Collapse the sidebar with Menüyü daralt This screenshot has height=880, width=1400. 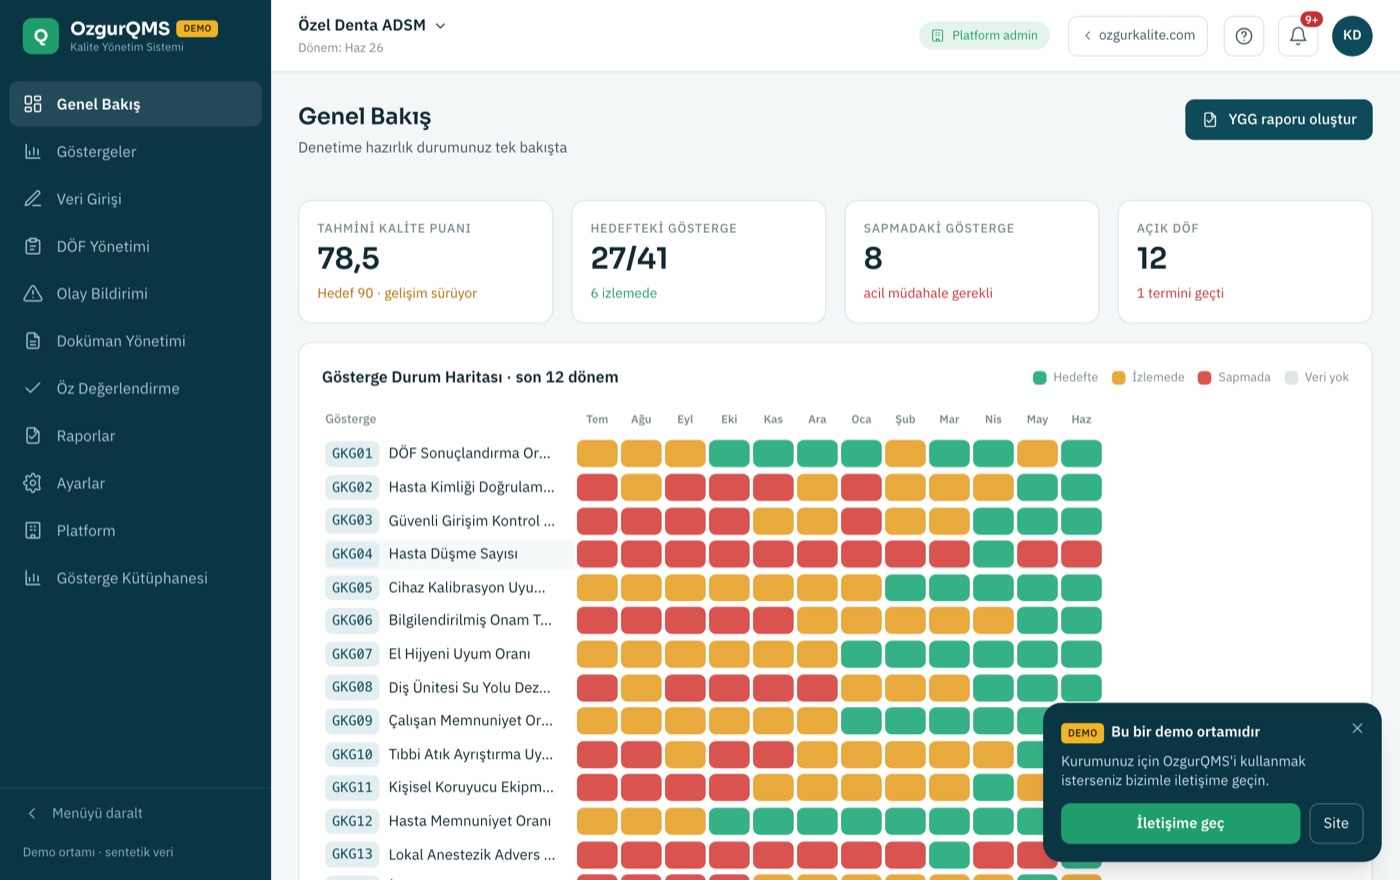tap(84, 813)
